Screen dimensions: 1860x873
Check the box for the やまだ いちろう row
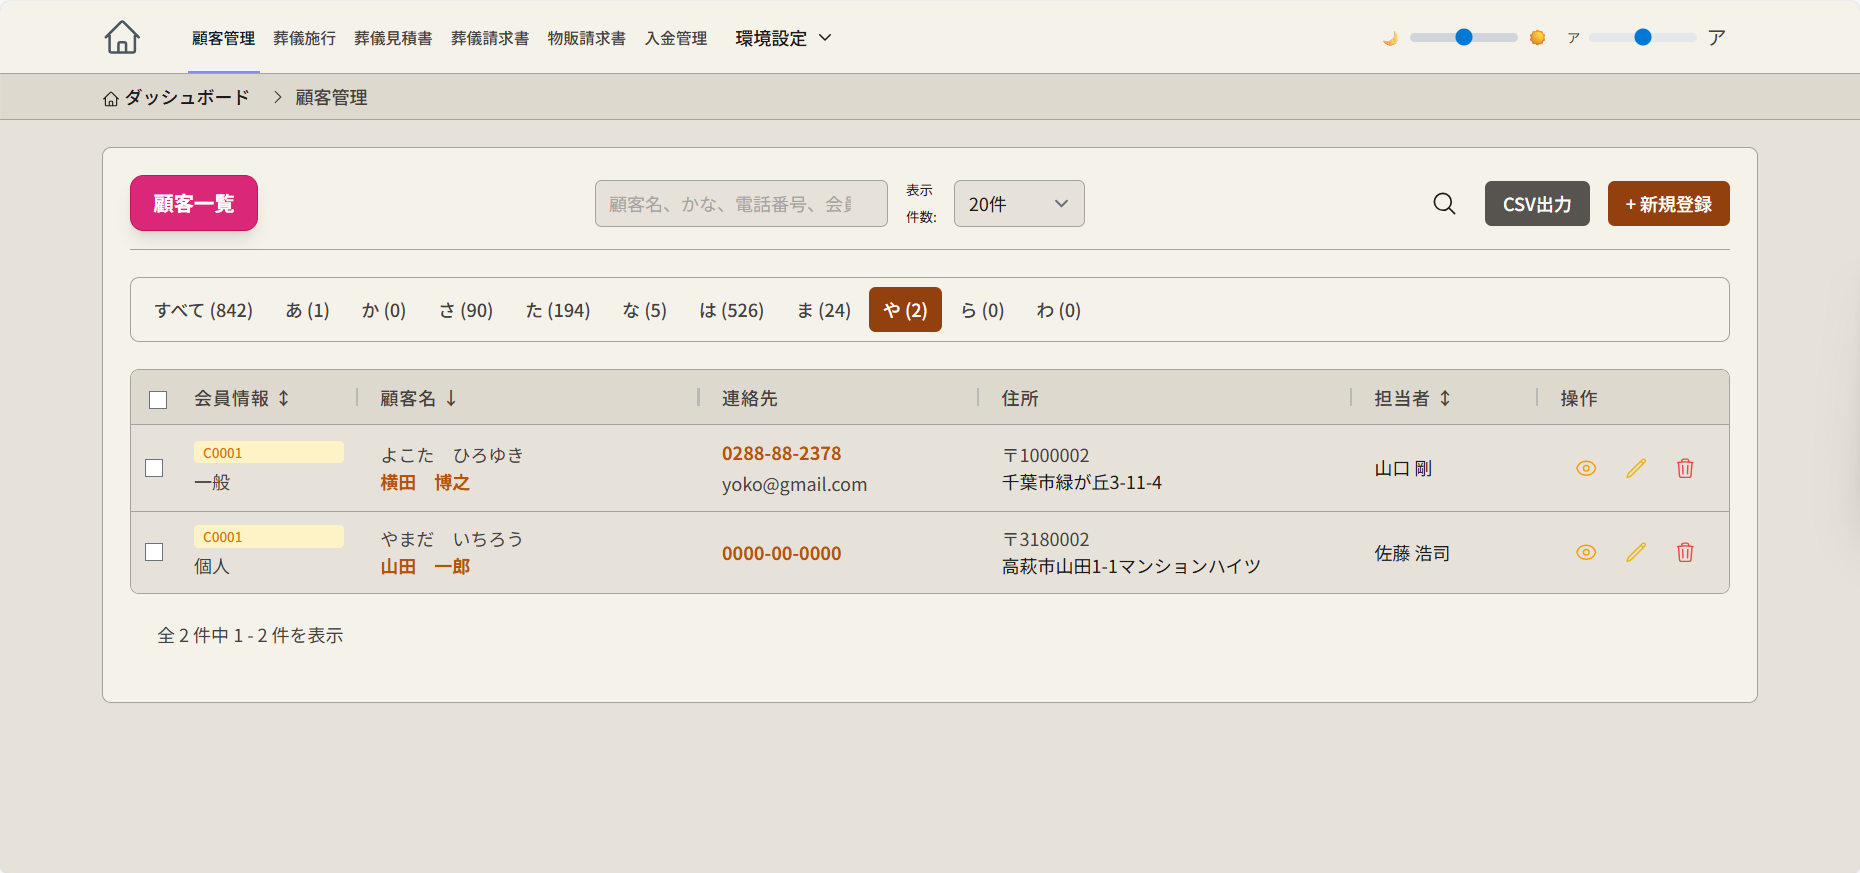tap(154, 552)
